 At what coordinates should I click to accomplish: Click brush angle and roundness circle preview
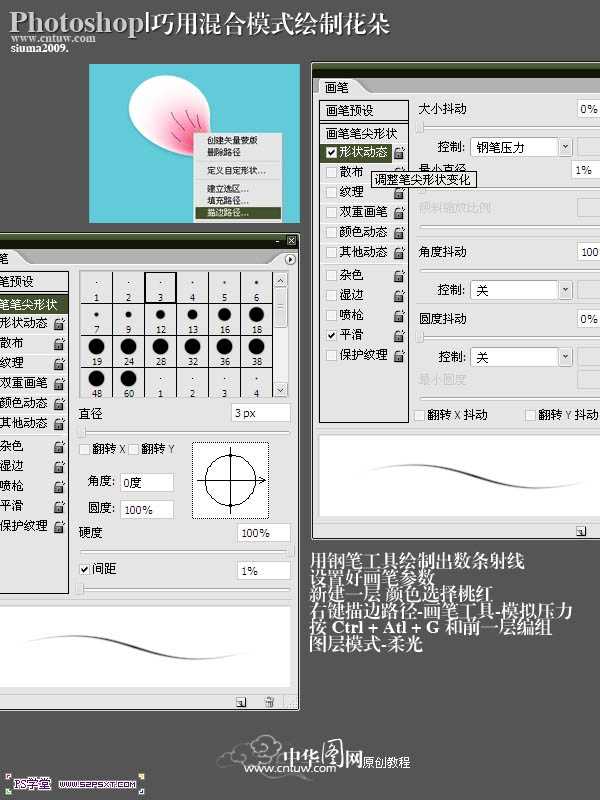point(231,481)
